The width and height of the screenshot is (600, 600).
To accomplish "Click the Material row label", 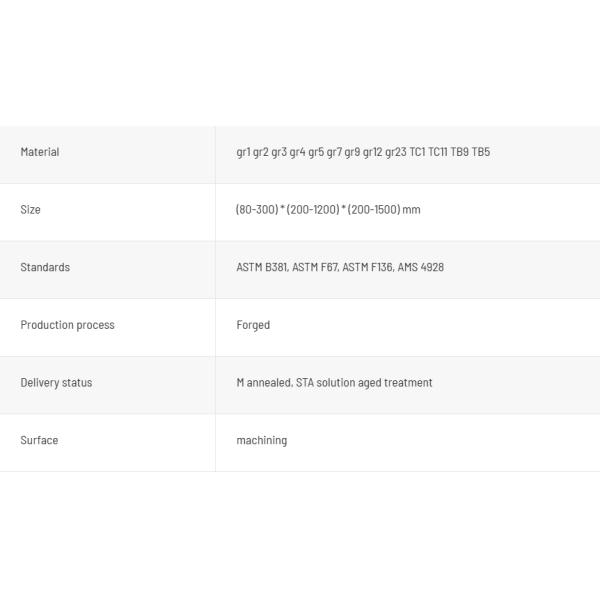I will pos(40,152).
